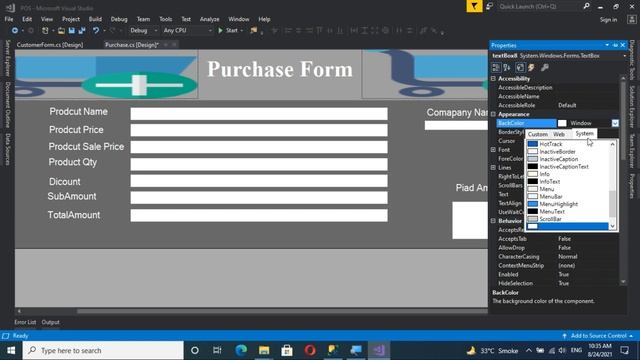Click the account icon next to Sign in
This screenshot has height=360, width=640.
click(631, 19)
